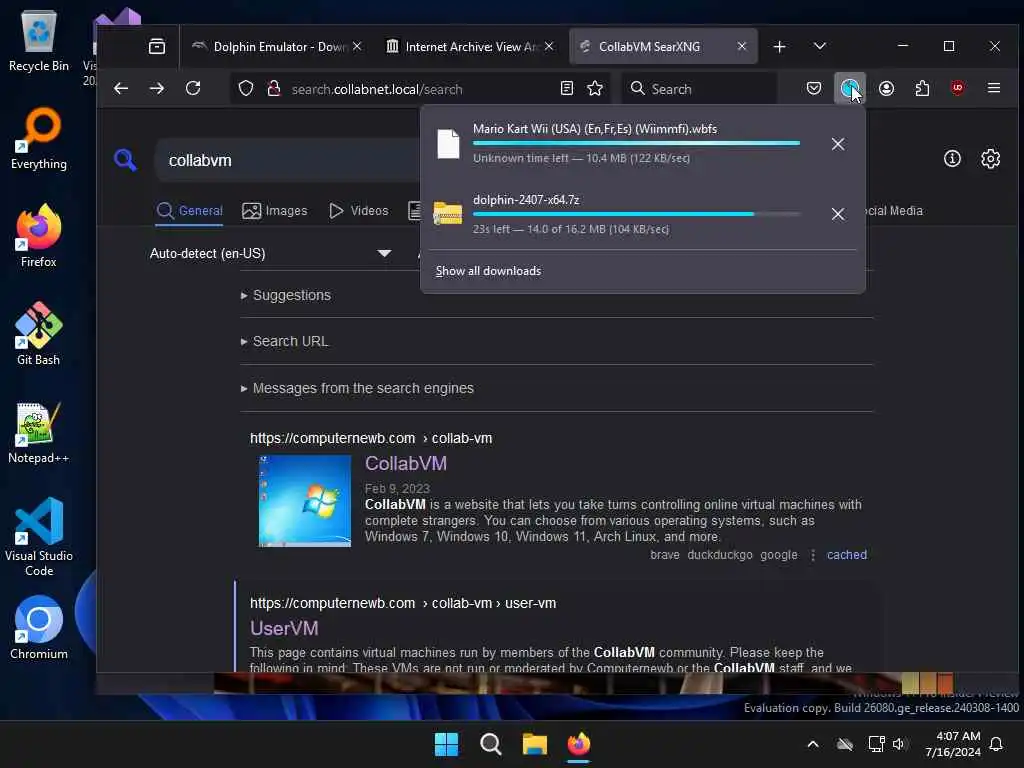Go back one page
1024x768 pixels.
pos(121,88)
